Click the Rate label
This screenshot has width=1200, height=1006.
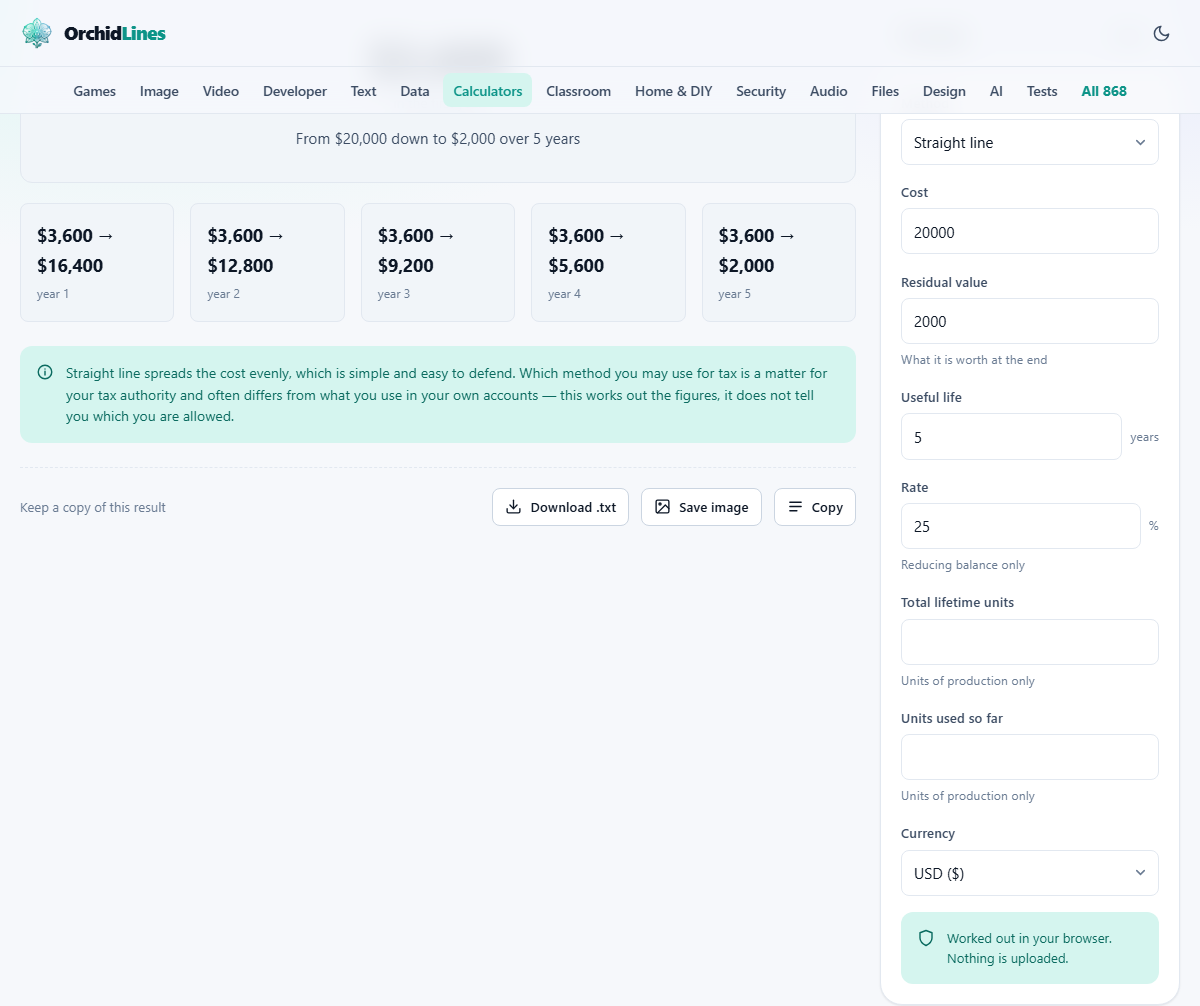point(915,487)
